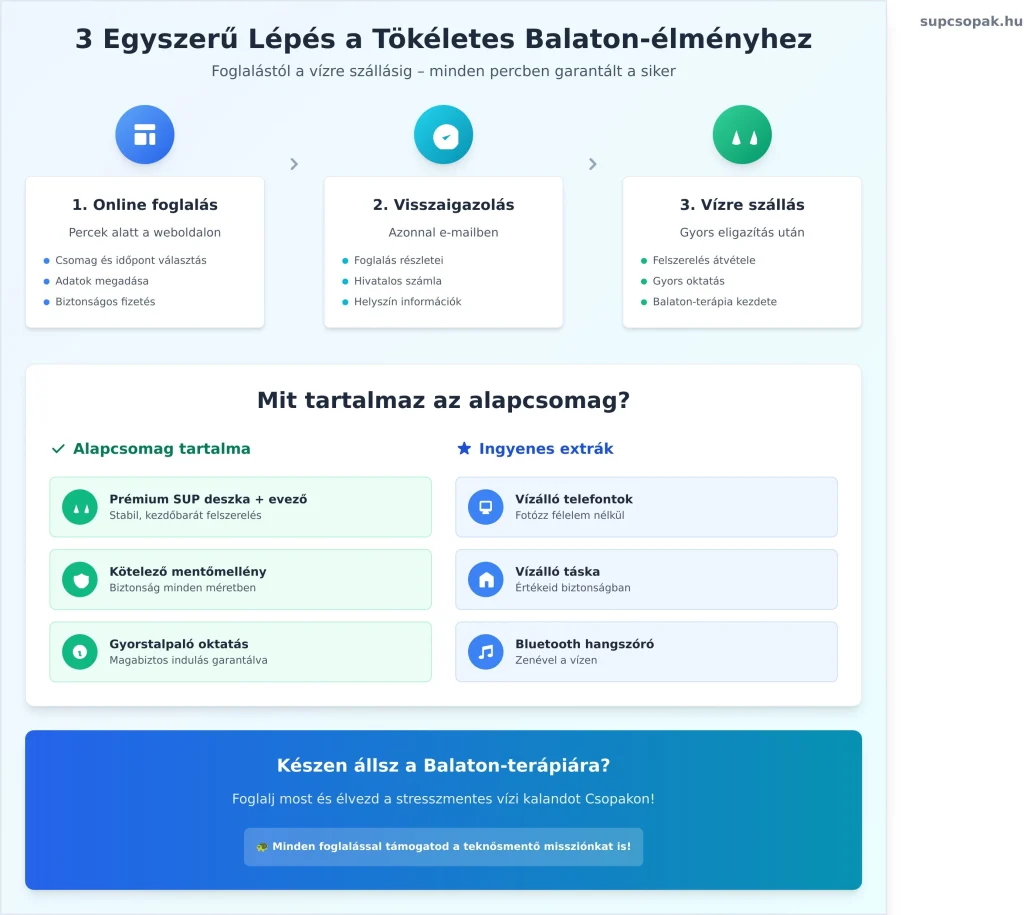Click the Vízálló telefontok blue icon
Viewport: 1024px width, 915px height.
click(x=486, y=507)
